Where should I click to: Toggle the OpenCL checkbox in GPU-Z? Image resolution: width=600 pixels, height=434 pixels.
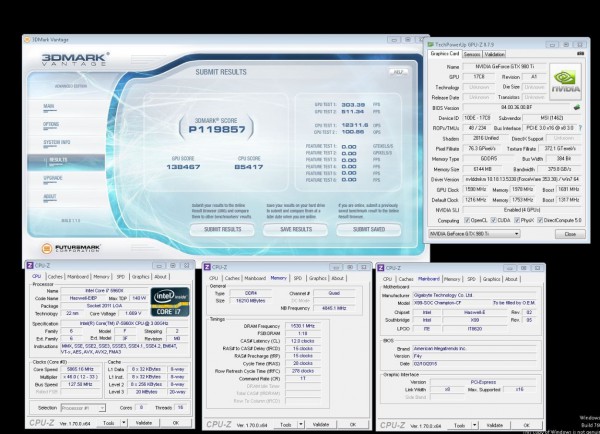coord(467,220)
